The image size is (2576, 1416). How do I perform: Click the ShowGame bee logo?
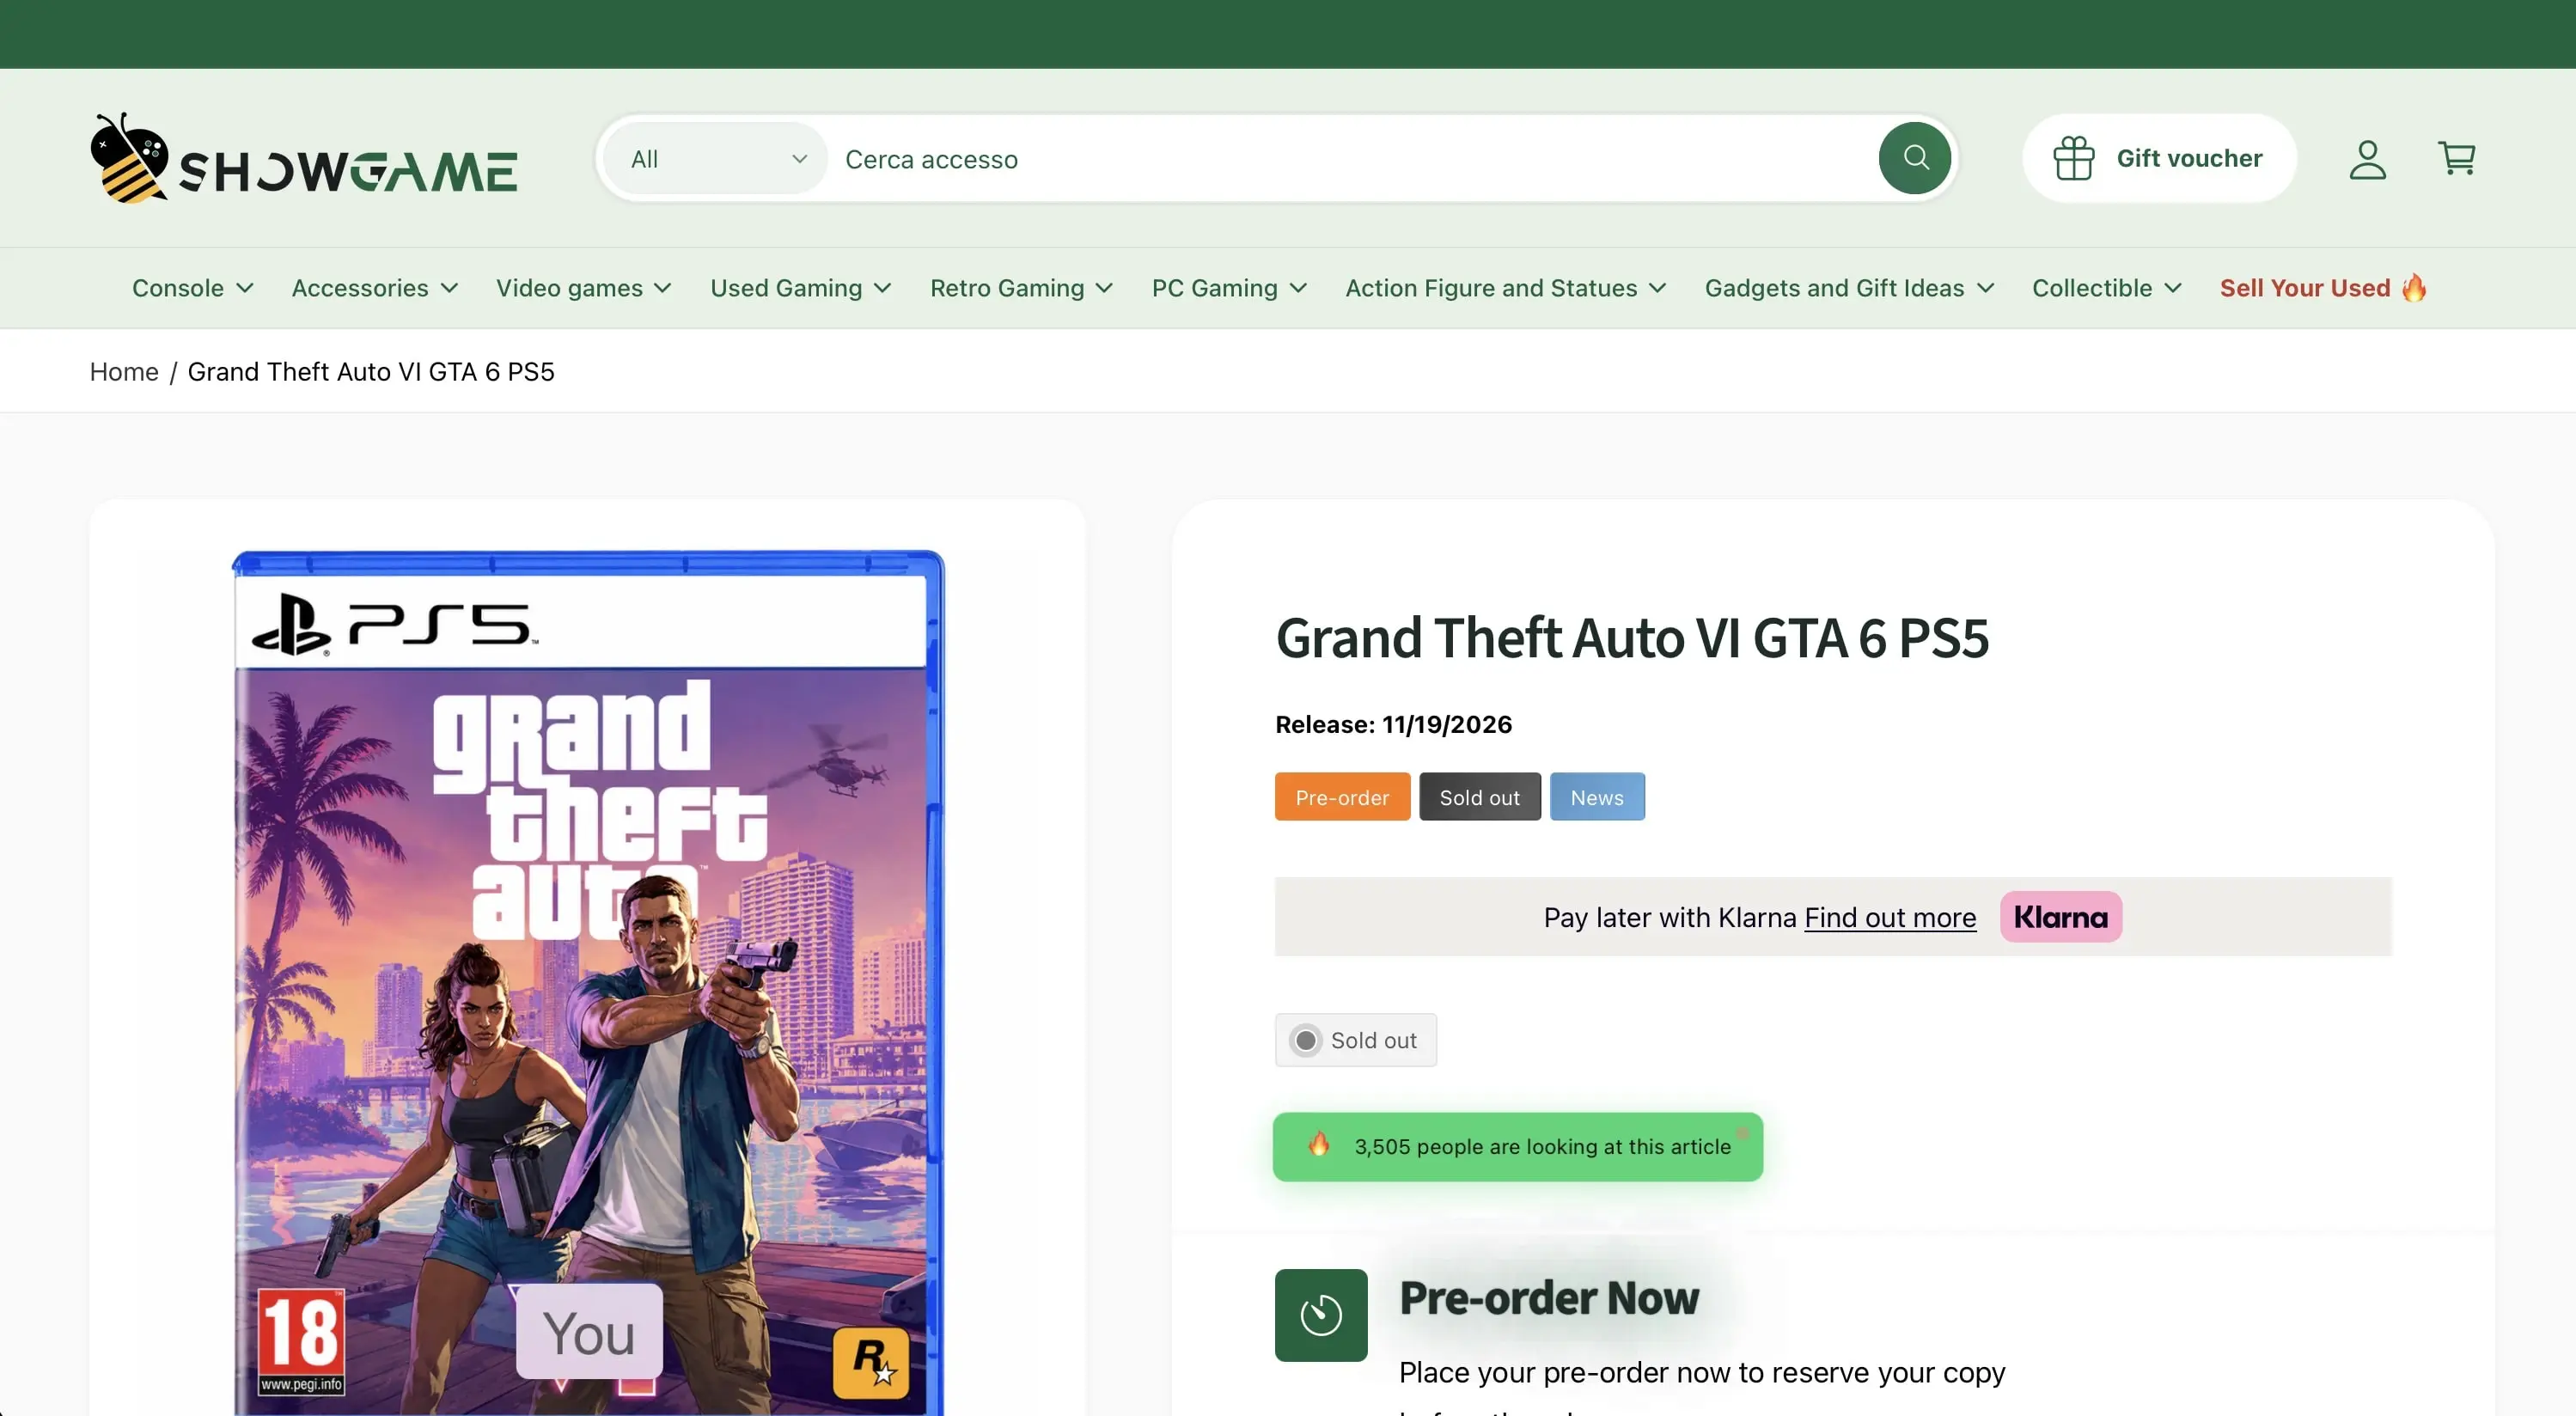(304, 158)
